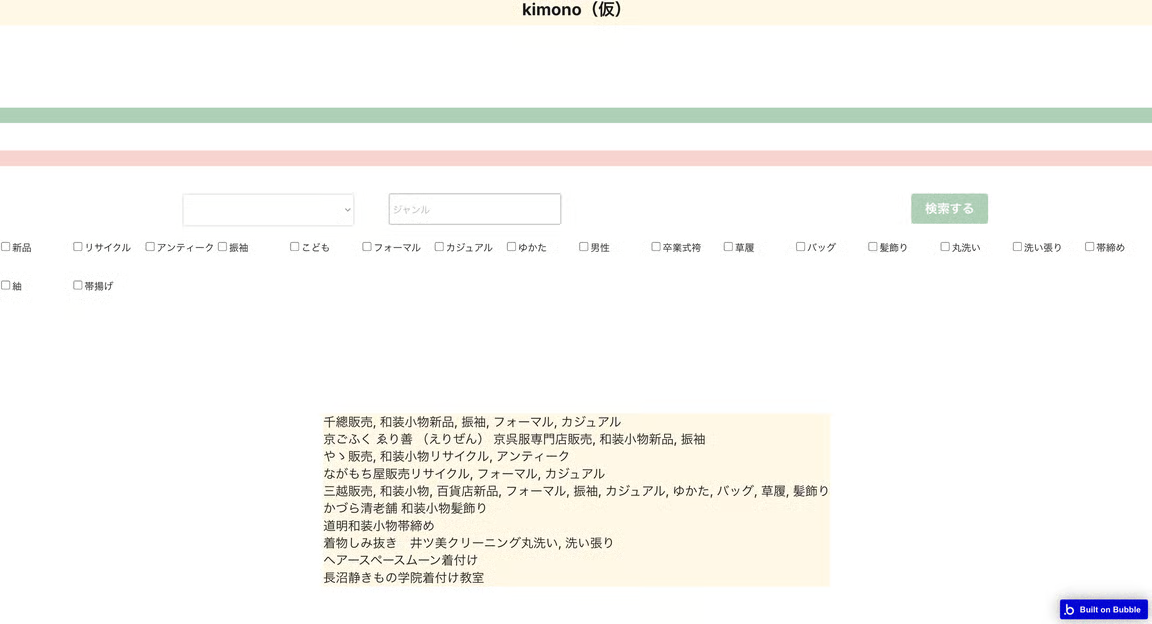Check the 新品 checkbox
The height and width of the screenshot is (624, 1152).
tap(6, 247)
